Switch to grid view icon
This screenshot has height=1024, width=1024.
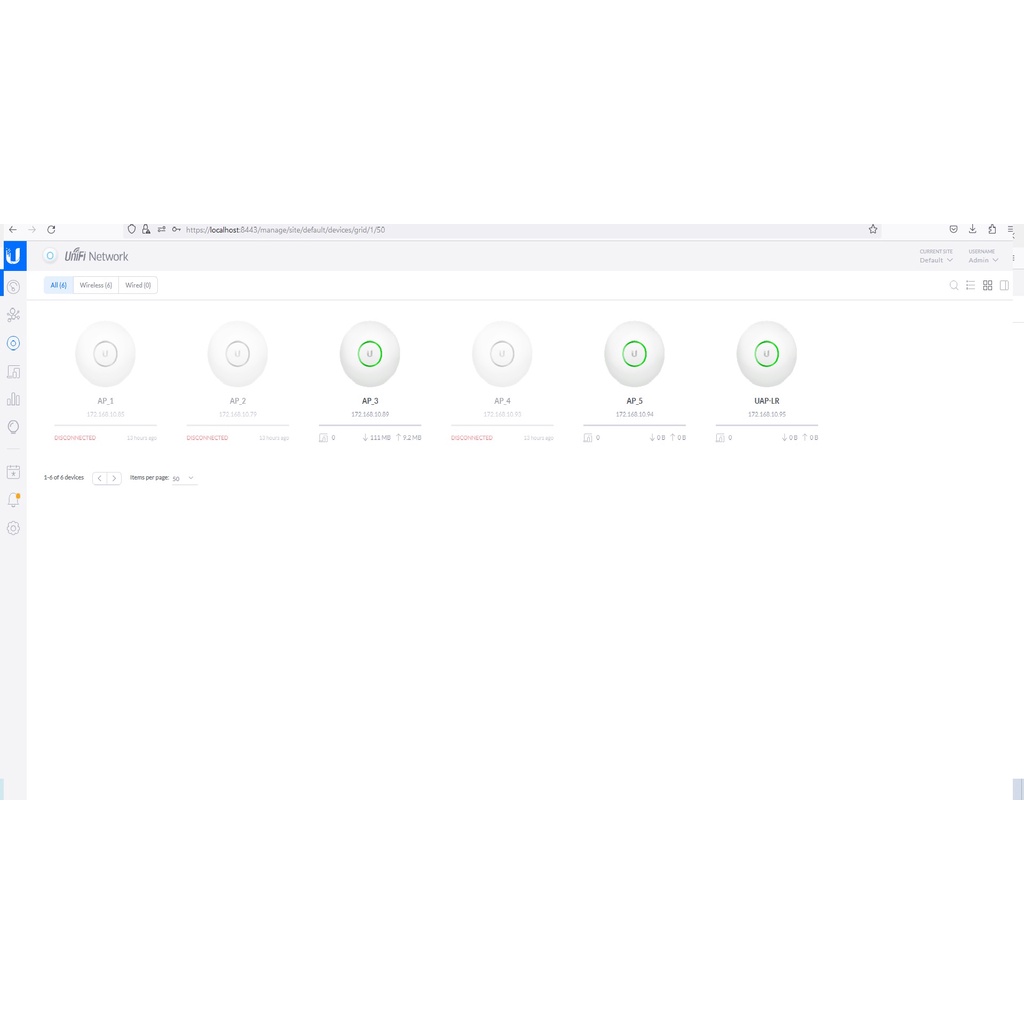[x=987, y=285]
